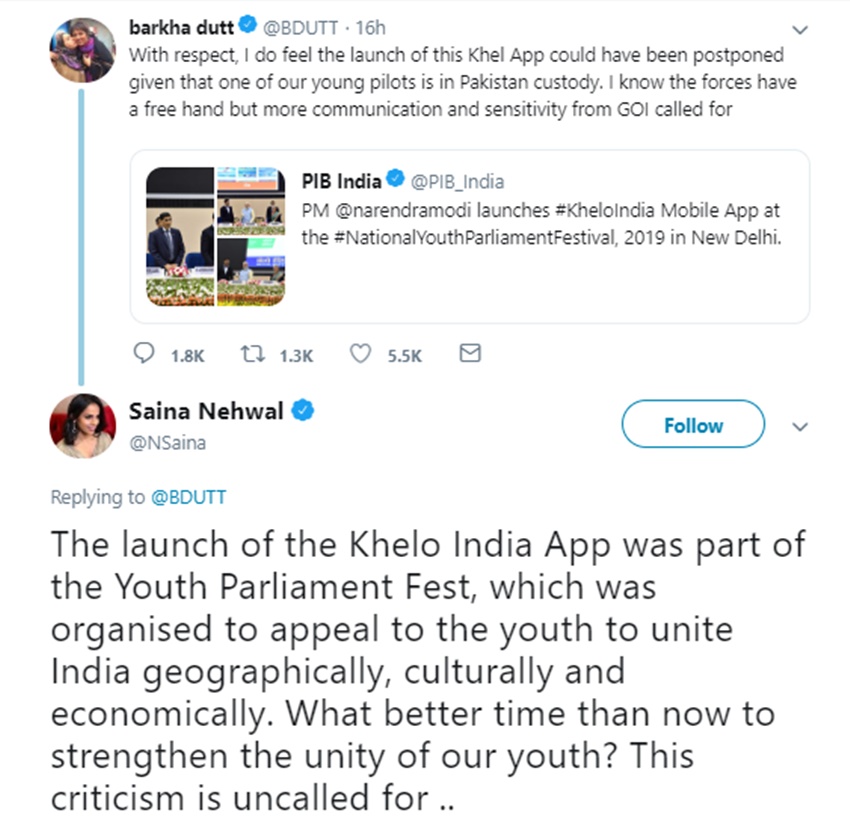Click PIB India's verified badge

(396, 180)
